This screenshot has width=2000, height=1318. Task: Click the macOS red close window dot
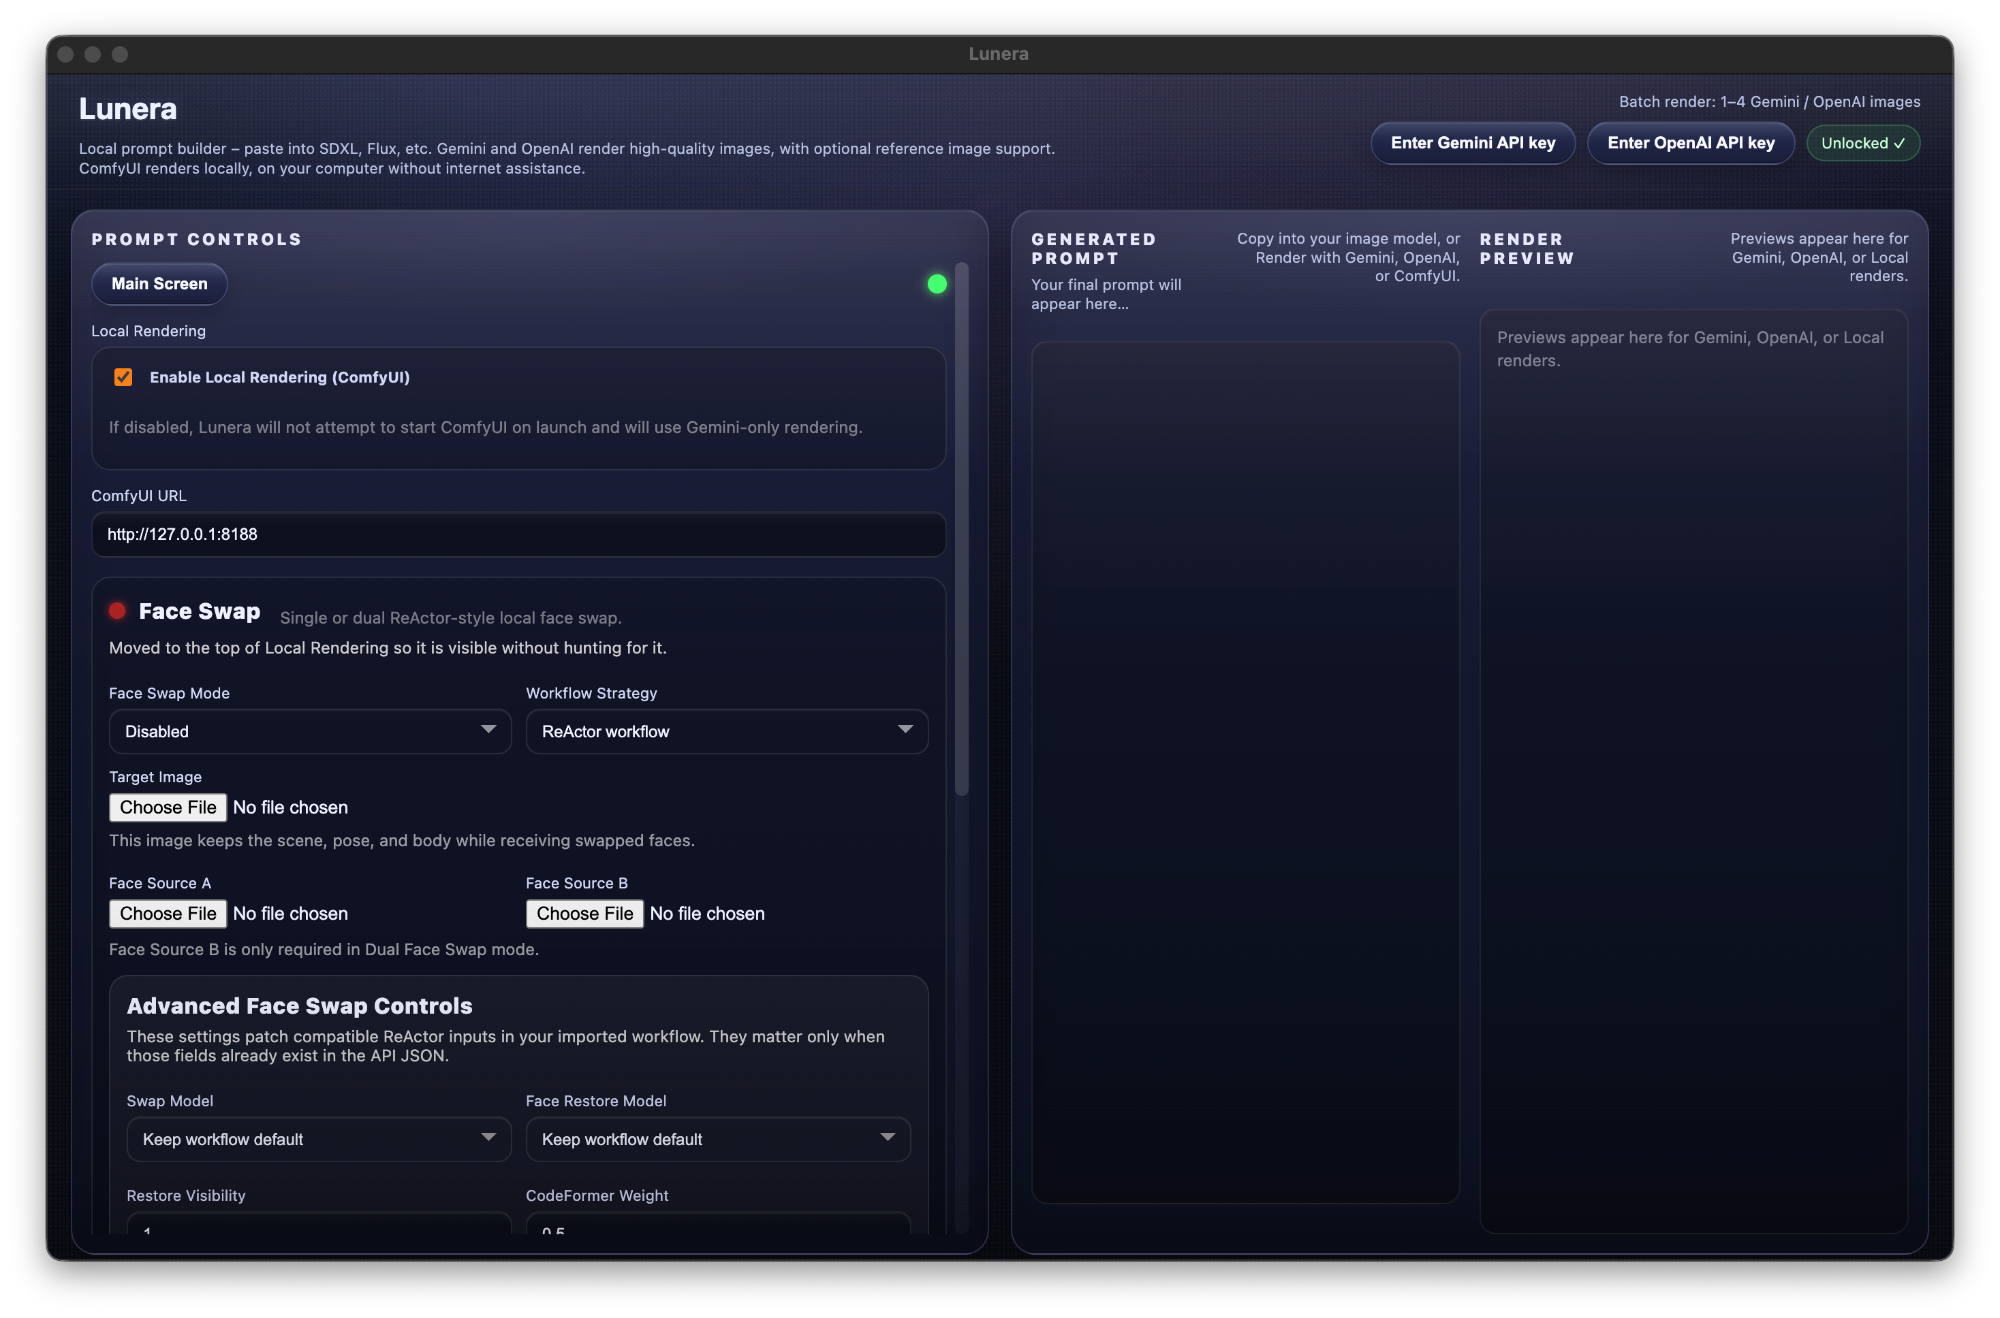66,54
